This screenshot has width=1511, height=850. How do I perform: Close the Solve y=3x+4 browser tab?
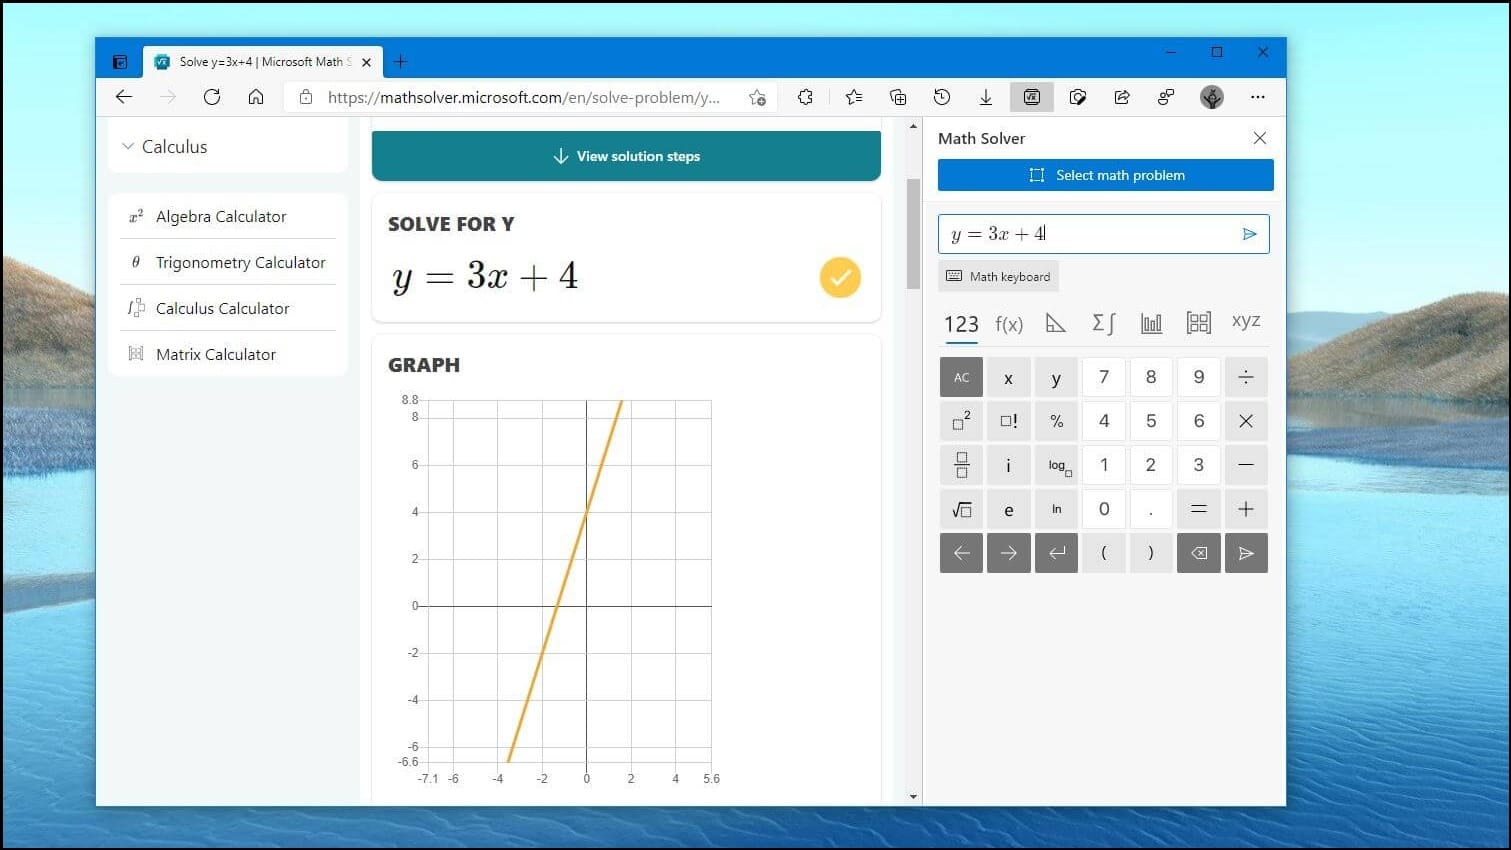point(366,62)
